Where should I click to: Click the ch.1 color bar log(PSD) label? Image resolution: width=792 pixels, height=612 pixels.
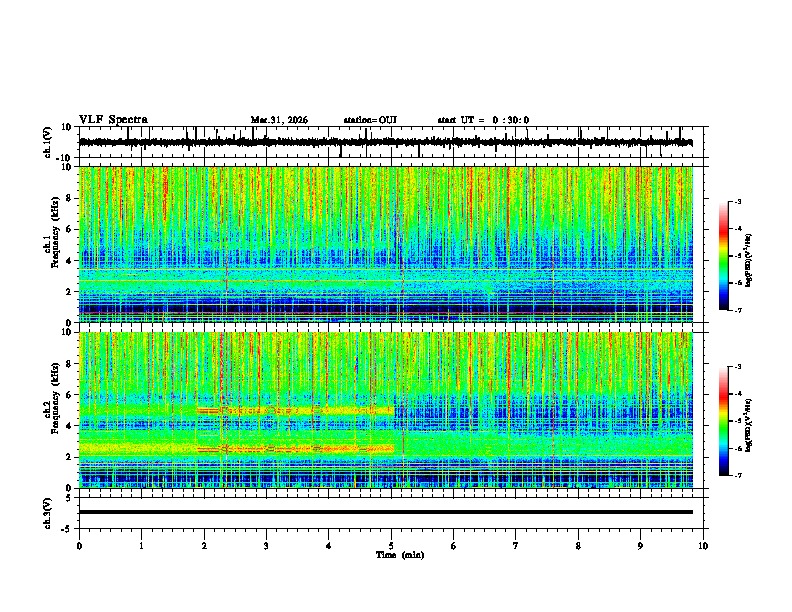pos(748,261)
